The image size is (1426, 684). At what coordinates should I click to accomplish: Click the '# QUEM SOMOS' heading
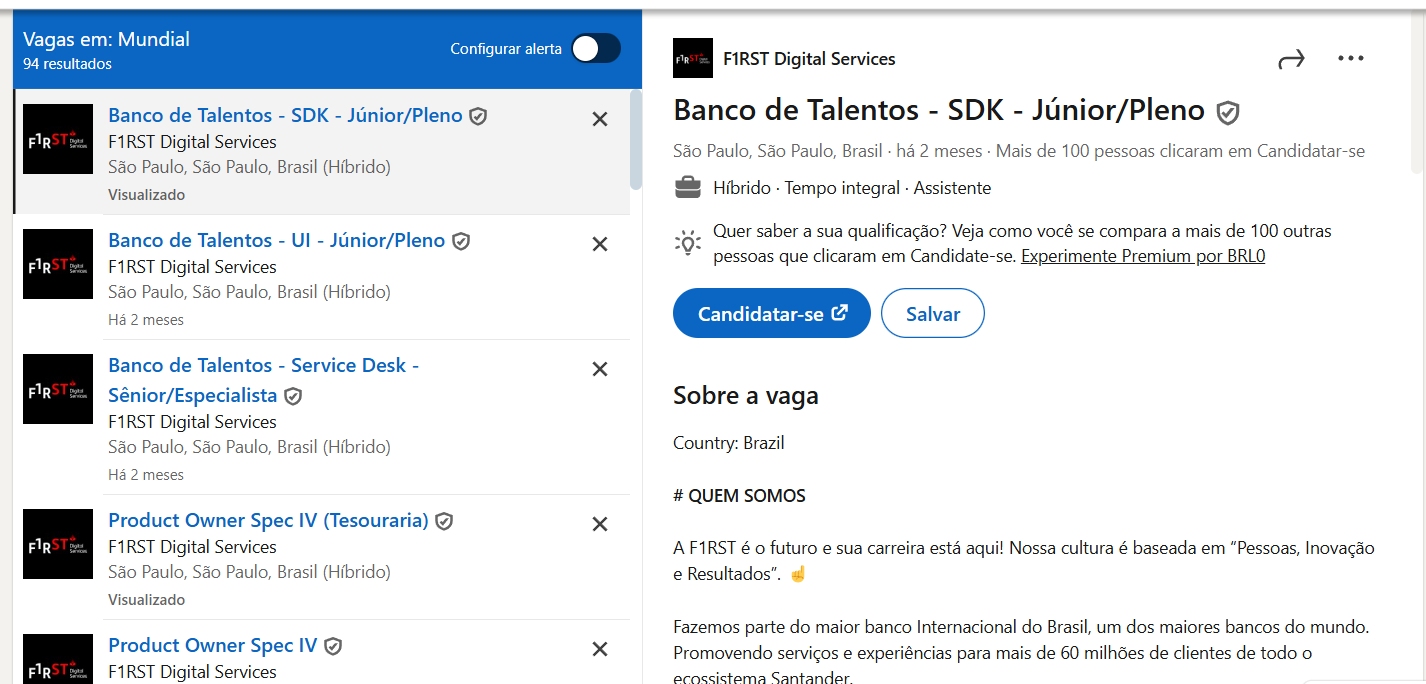[x=739, y=496]
